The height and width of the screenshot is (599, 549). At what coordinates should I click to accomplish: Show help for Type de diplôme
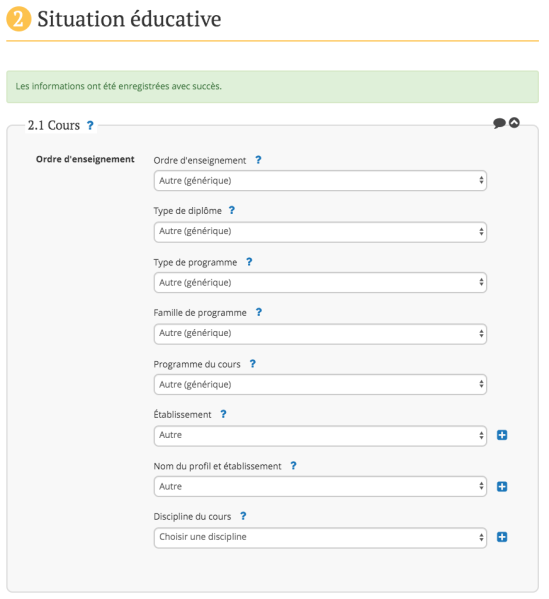coord(232,210)
